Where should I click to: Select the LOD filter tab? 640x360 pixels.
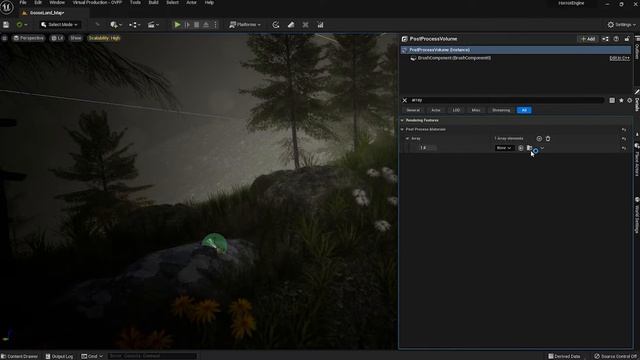point(456,110)
